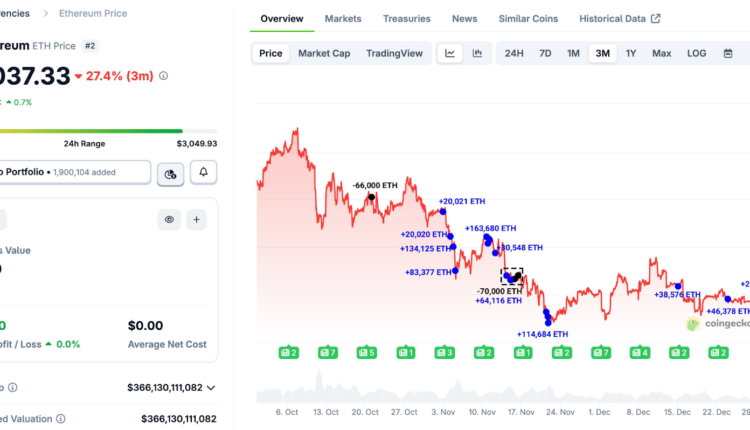Select the TradingView chart mode

point(394,53)
